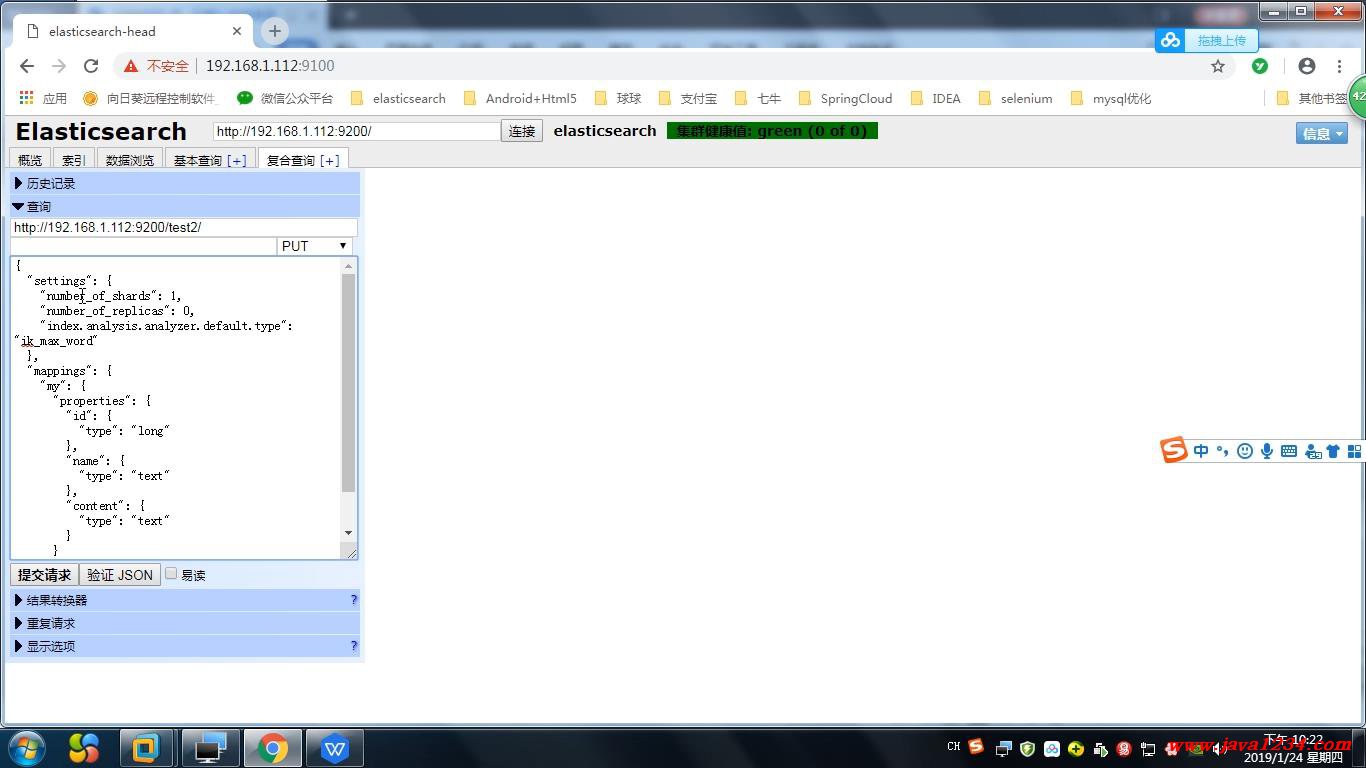Toggle punctuation mode on Sogou toolbar
This screenshot has height=768, width=1366.
(x=1222, y=451)
